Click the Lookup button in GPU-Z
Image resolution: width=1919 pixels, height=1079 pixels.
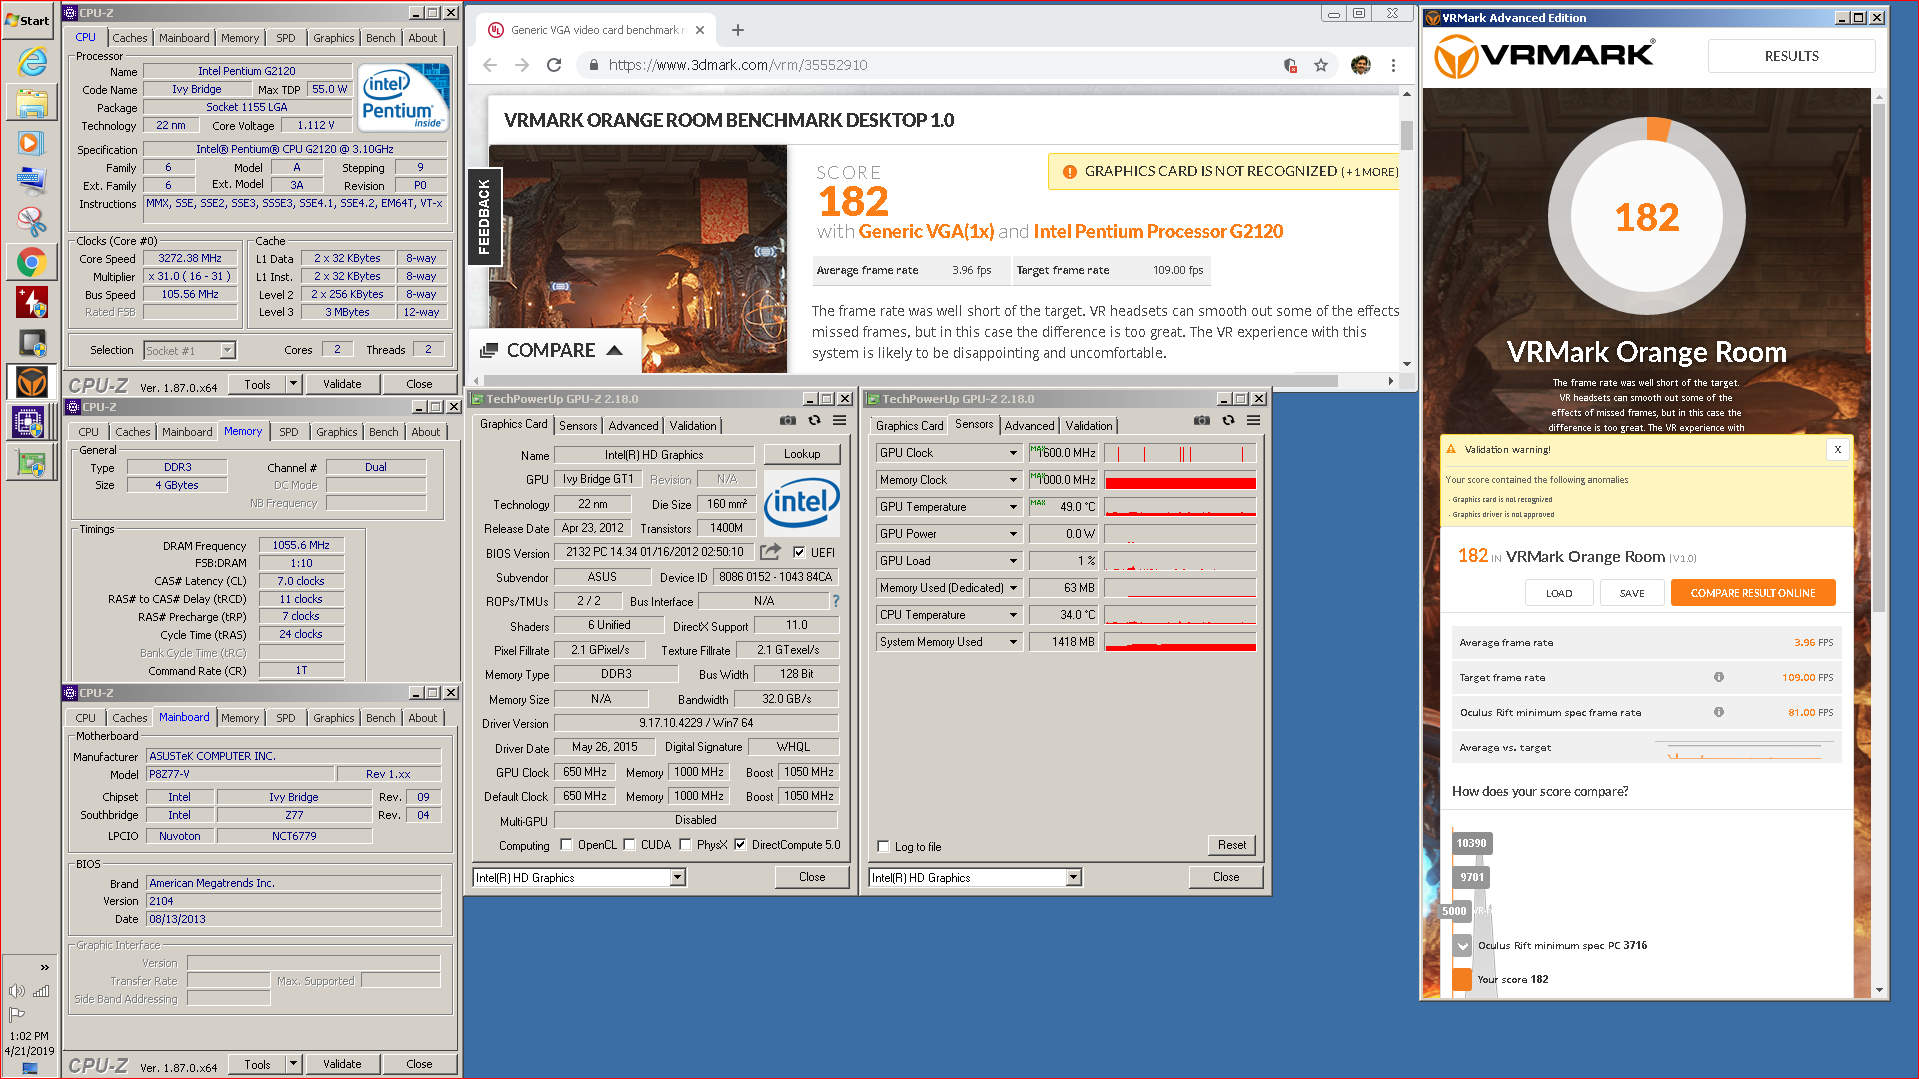click(x=802, y=454)
